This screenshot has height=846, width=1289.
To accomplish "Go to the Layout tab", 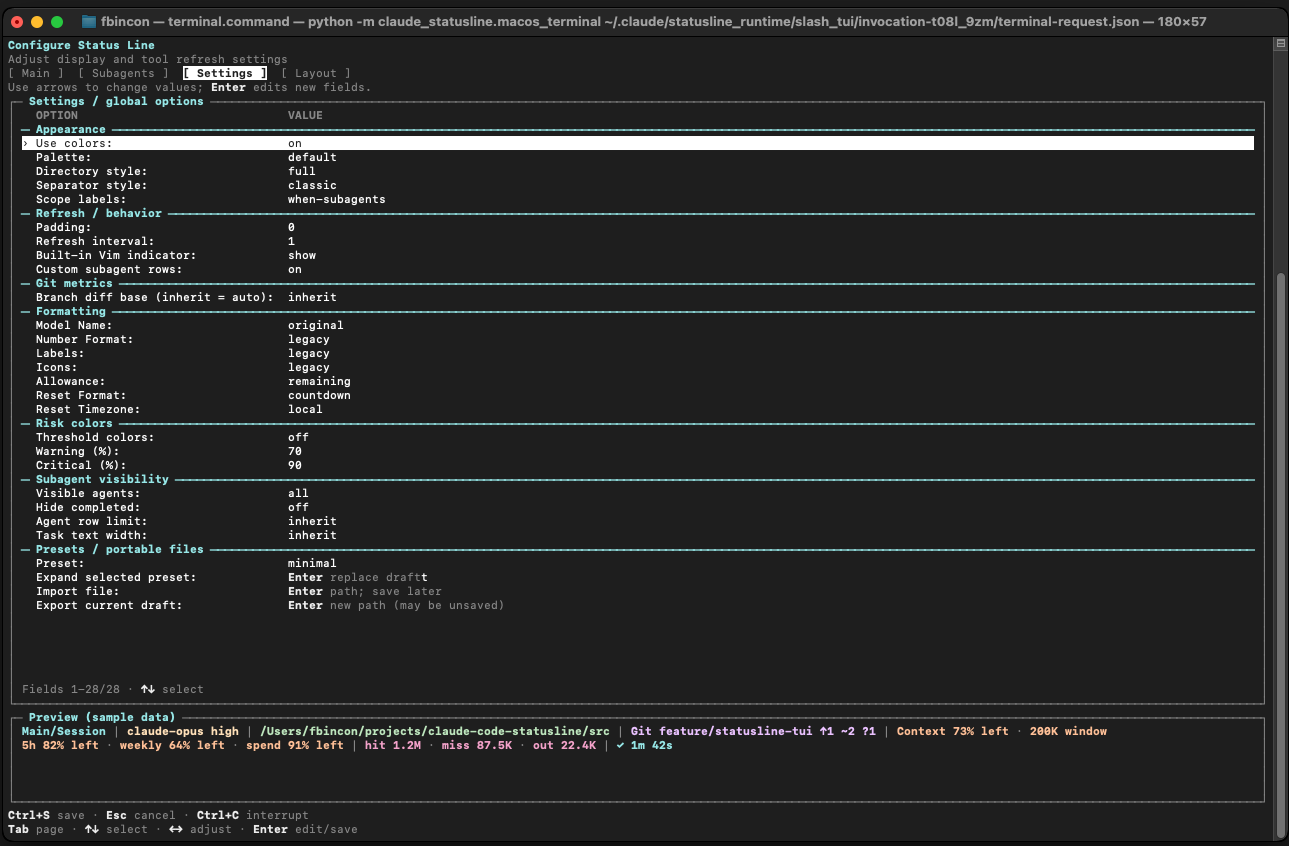I will [x=316, y=73].
